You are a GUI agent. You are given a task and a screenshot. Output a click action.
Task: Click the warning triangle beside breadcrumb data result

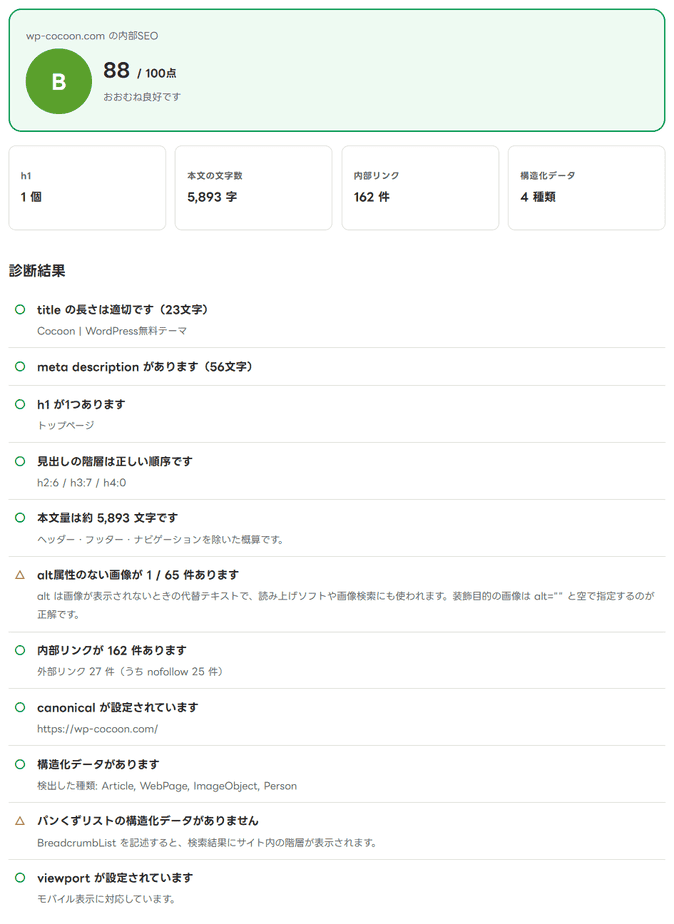(20, 820)
